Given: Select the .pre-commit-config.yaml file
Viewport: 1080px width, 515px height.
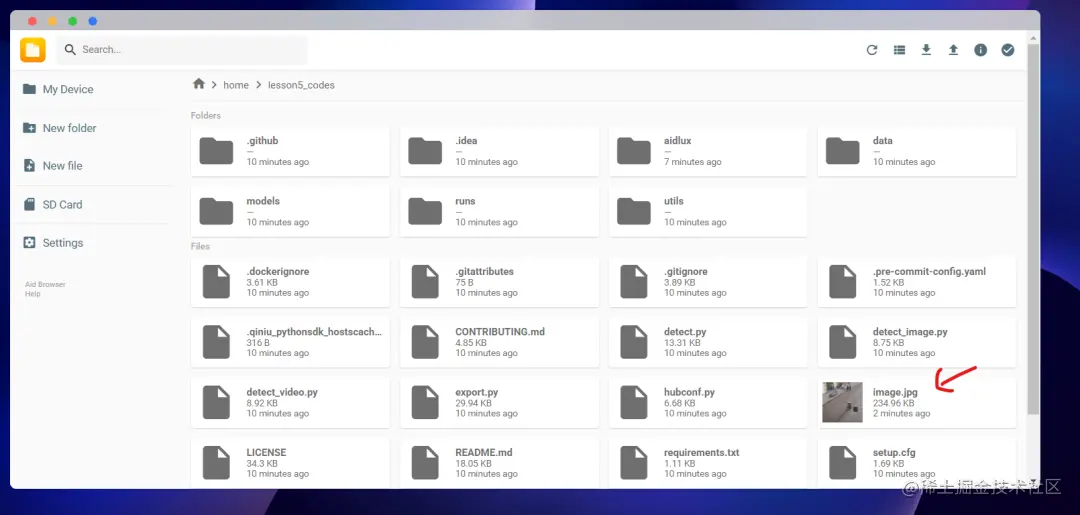Looking at the screenshot, I should coord(917,282).
